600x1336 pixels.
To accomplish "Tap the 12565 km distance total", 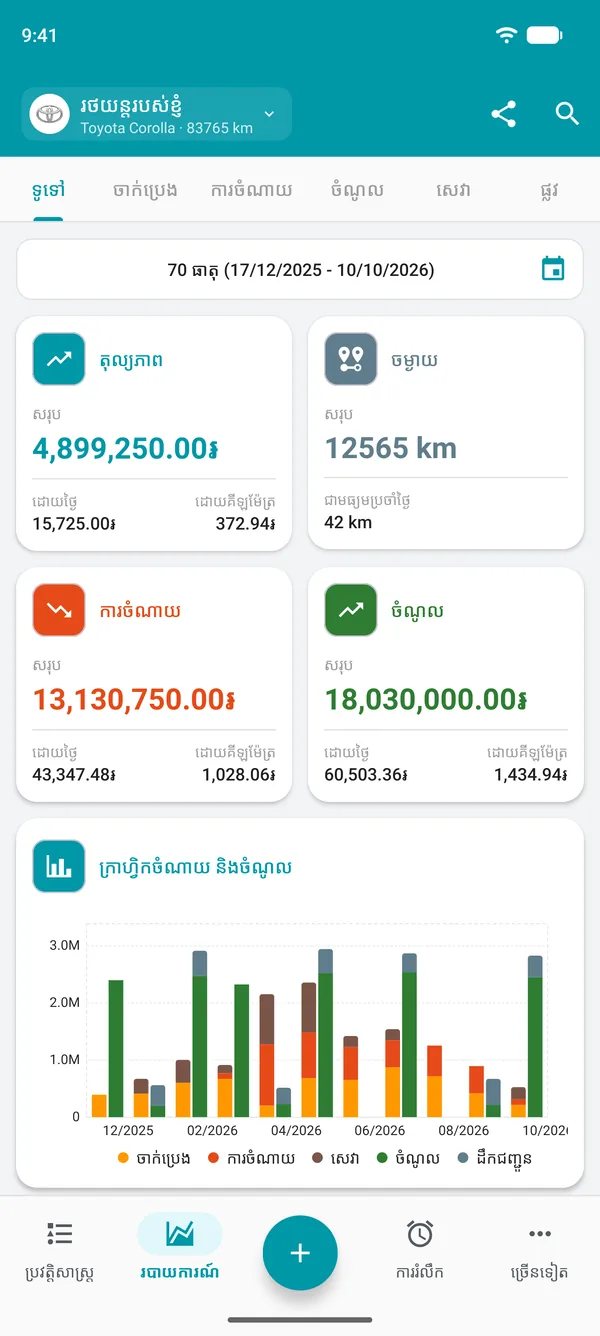I will point(391,448).
